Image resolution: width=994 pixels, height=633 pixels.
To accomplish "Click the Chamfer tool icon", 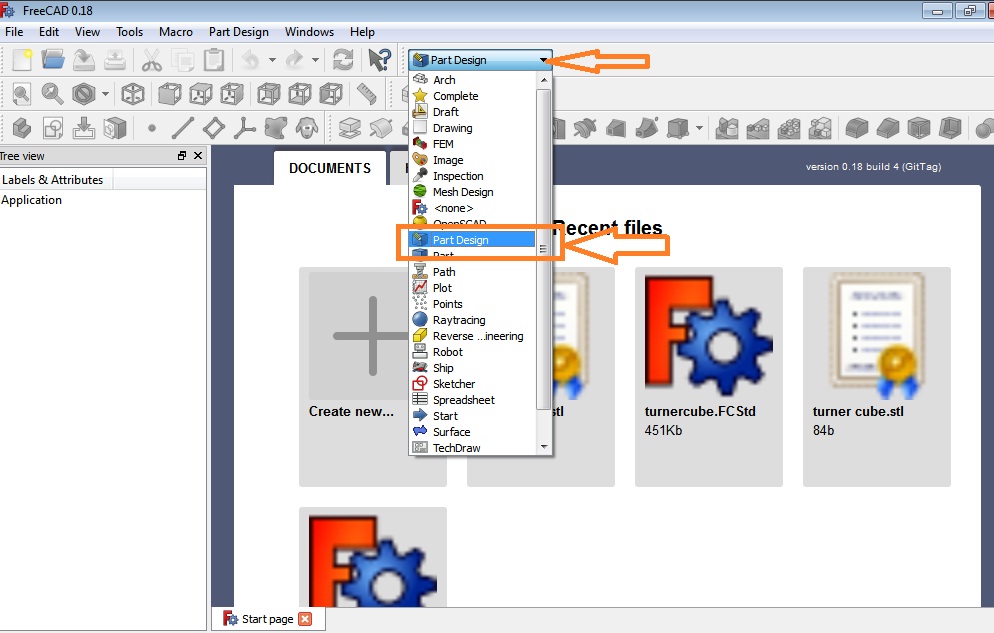I will (888, 128).
